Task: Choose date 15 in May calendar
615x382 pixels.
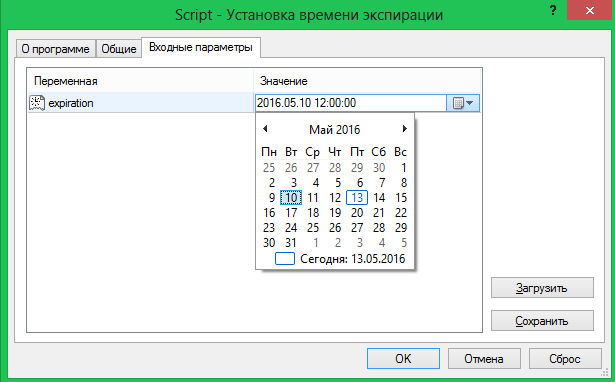Action: point(400,197)
